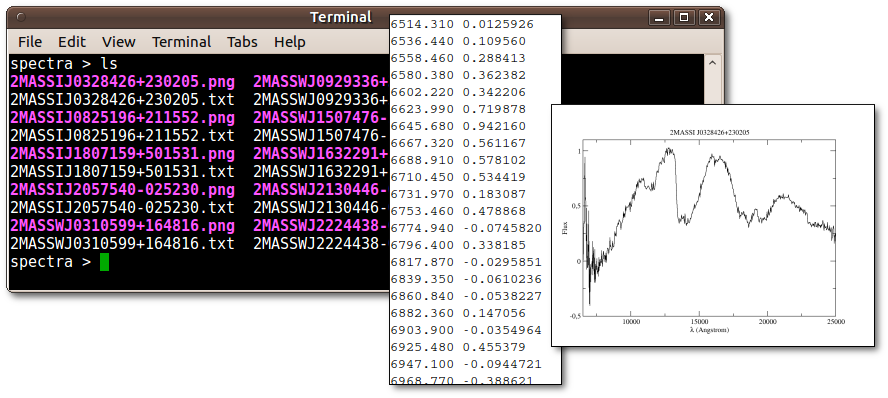Open the Edit menu in Terminal
Image resolution: width=888 pixels, height=398 pixels.
pyautogui.click(x=72, y=42)
